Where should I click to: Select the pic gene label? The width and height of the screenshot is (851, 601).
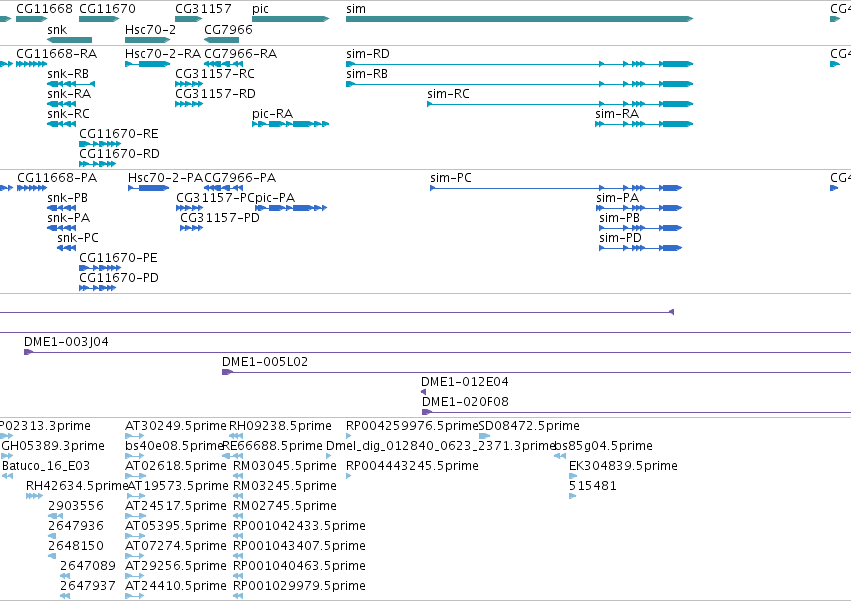[x=260, y=9]
